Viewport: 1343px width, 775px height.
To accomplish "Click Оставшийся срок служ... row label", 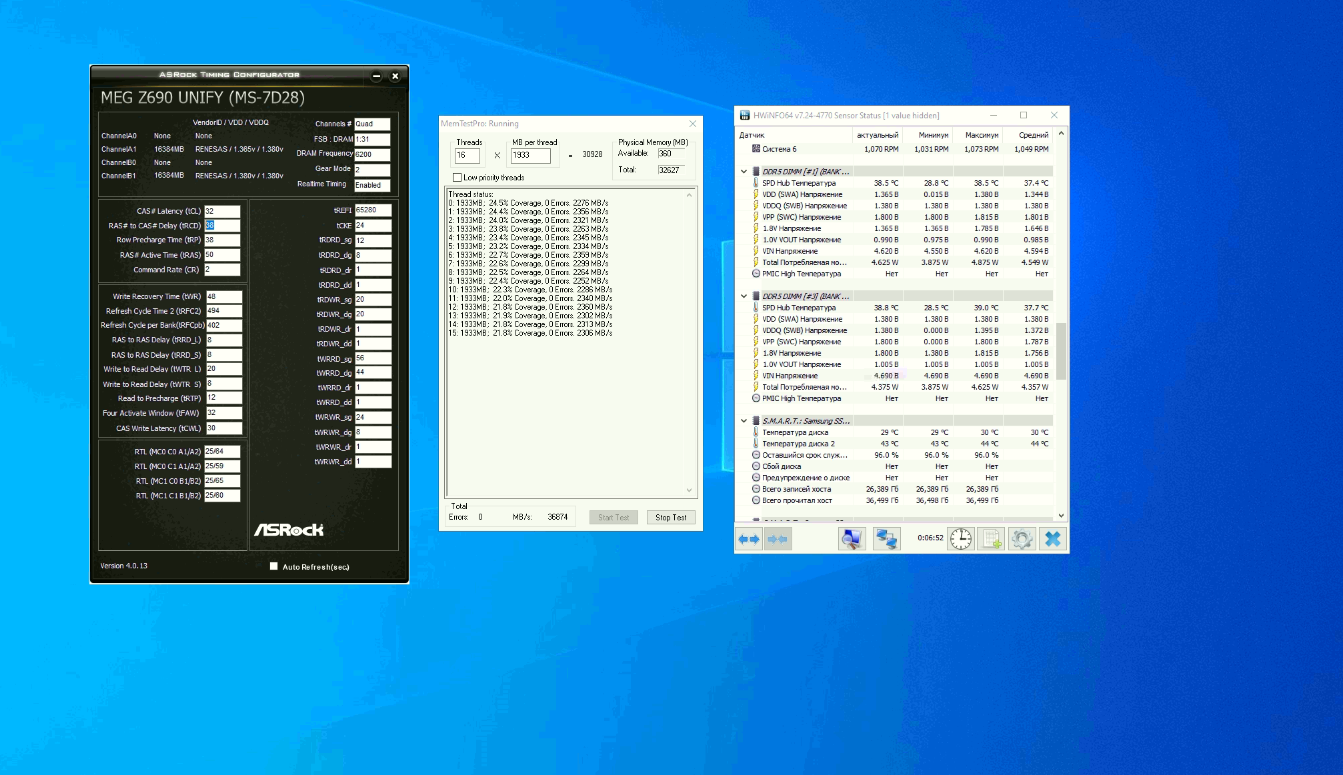I will point(805,455).
